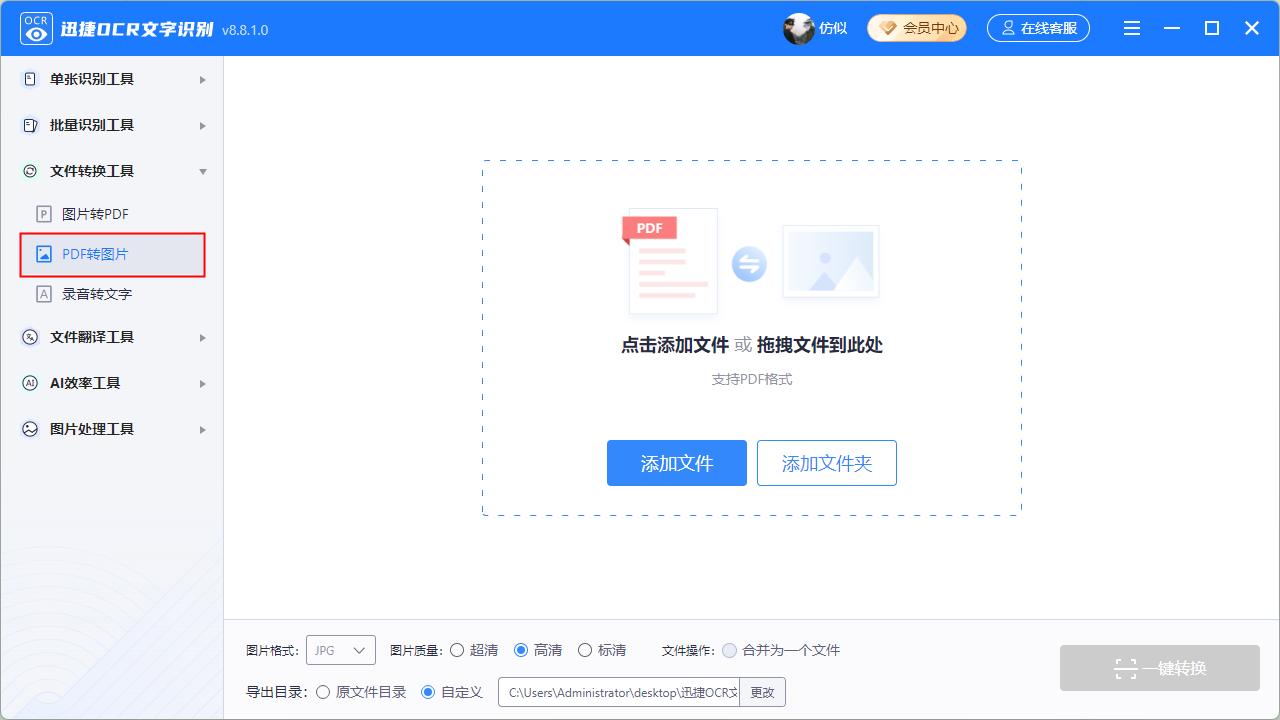Image resolution: width=1280 pixels, height=720 pixels.
Task: Click the PDF document illustration icon
Action: click(x=670, y=261)
